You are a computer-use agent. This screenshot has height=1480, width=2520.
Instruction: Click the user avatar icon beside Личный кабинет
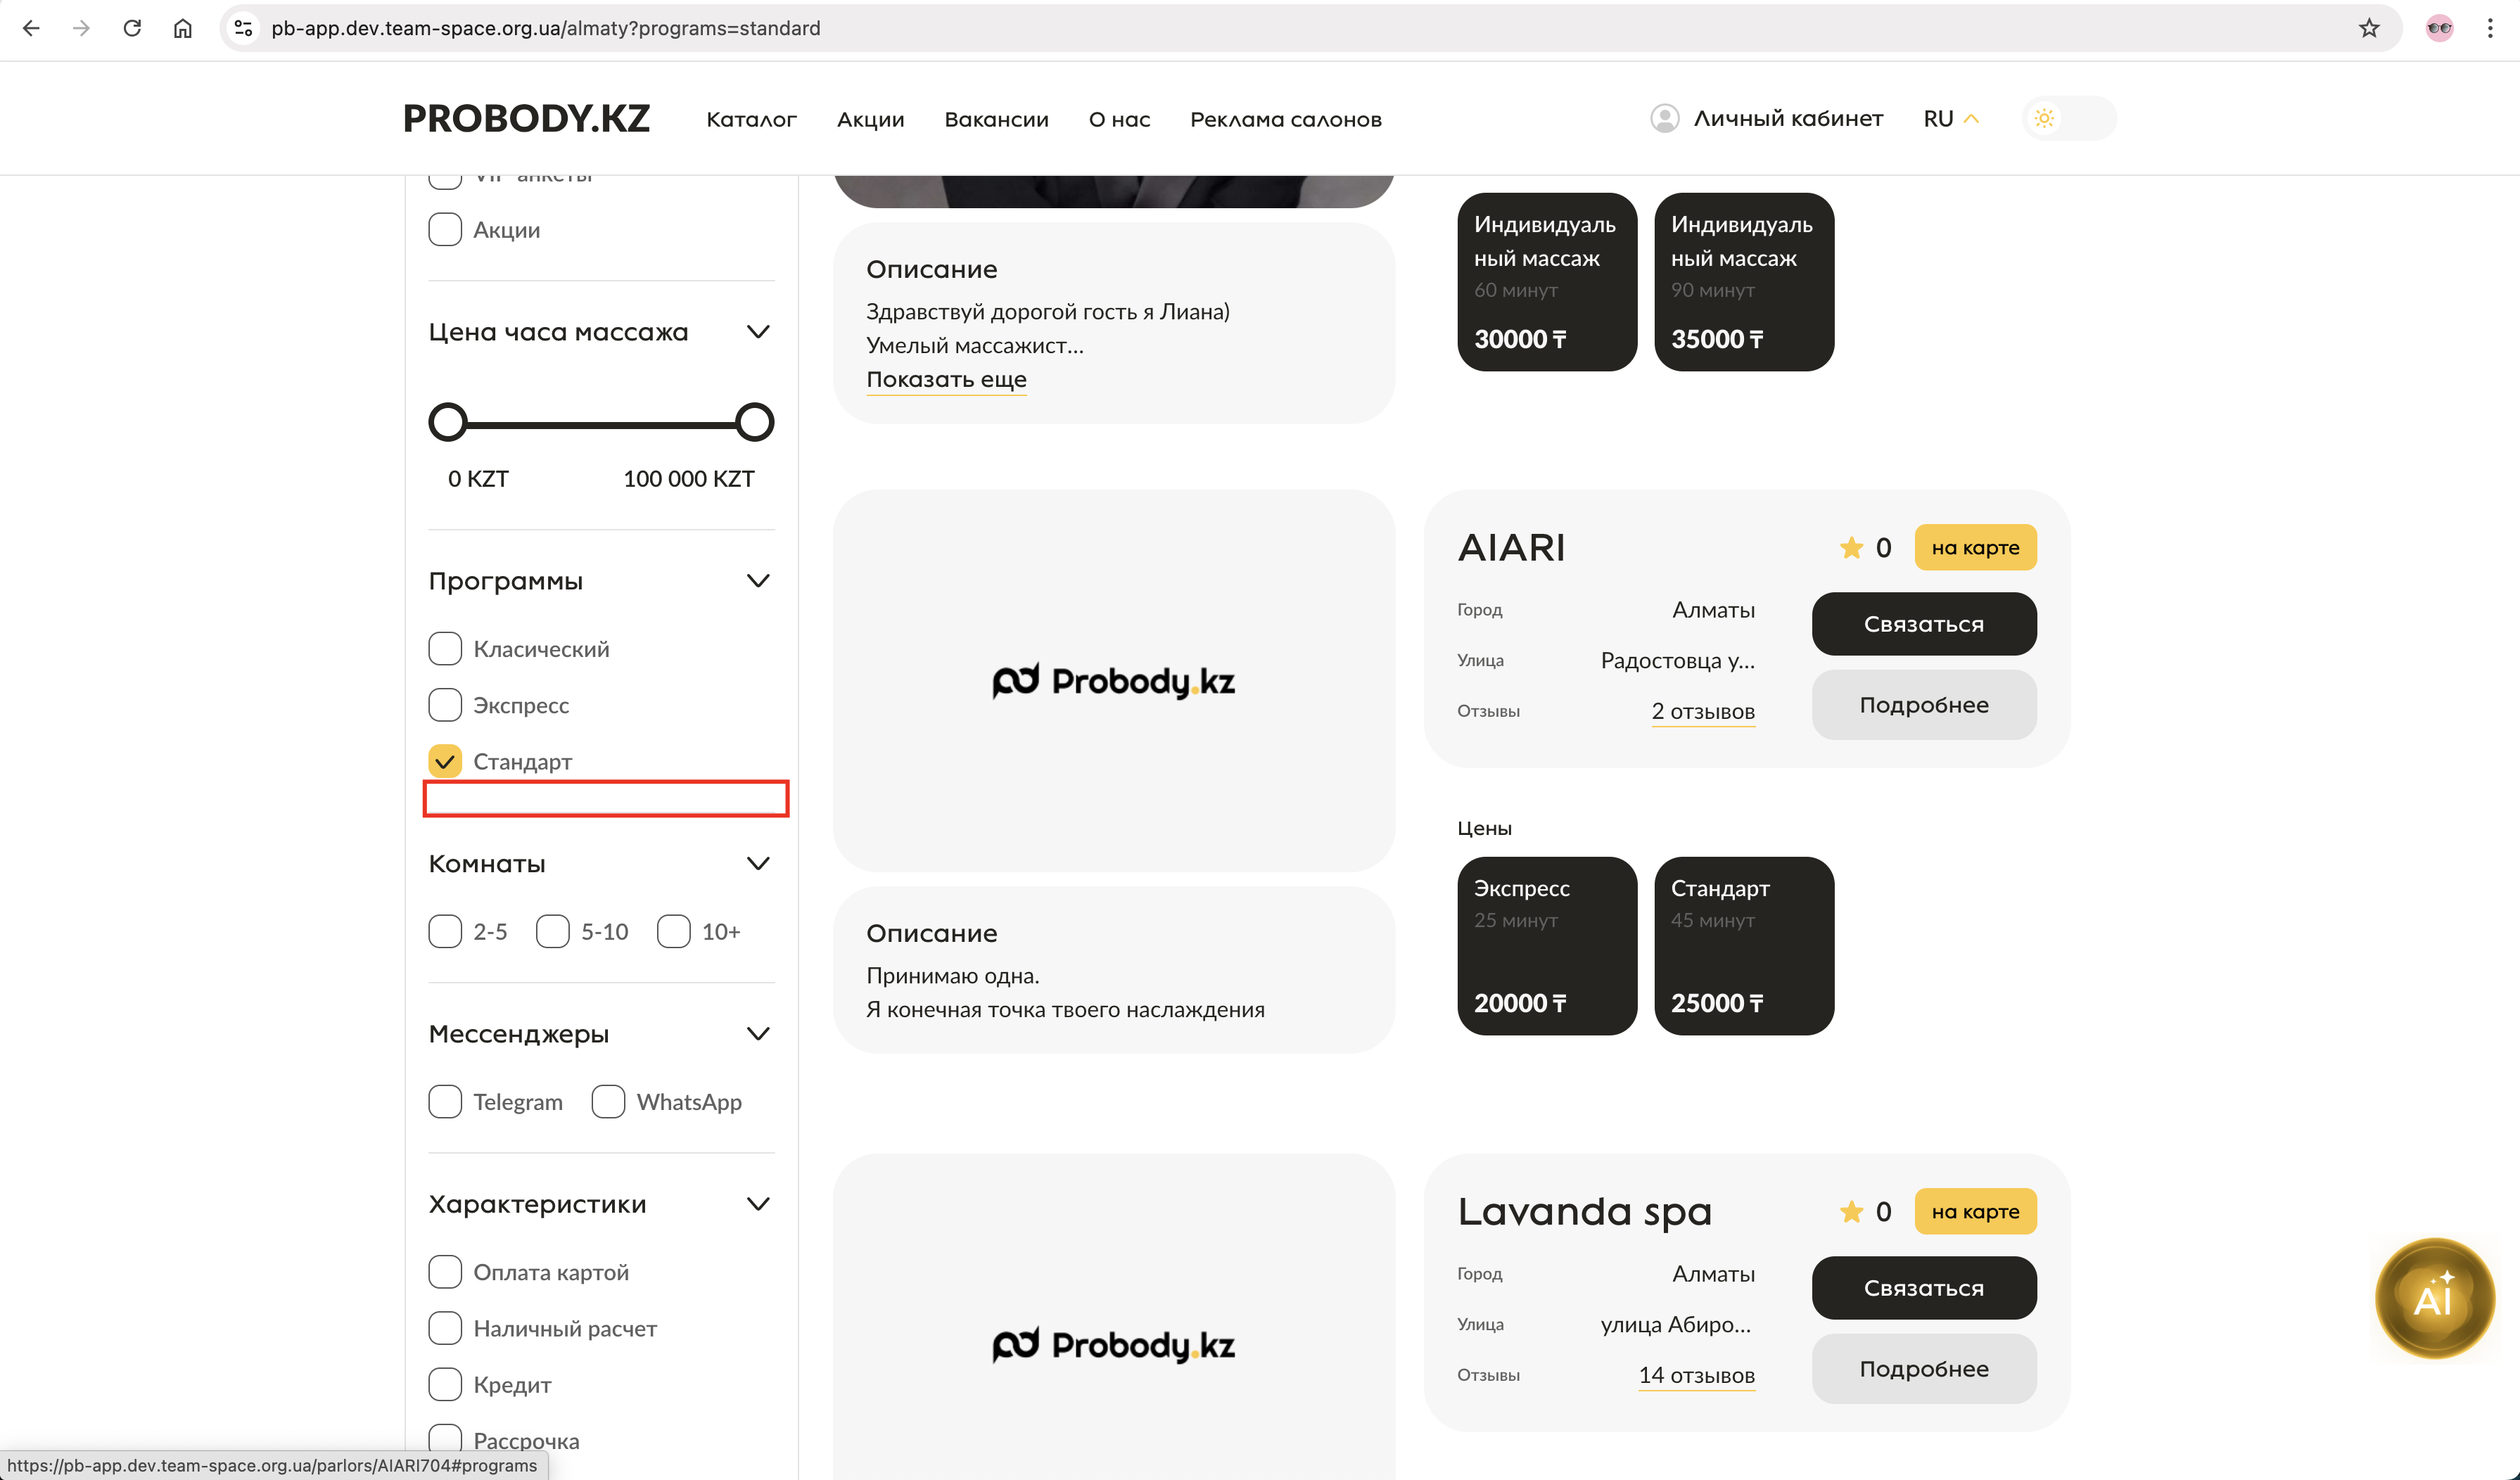[x=1664, y=118]
